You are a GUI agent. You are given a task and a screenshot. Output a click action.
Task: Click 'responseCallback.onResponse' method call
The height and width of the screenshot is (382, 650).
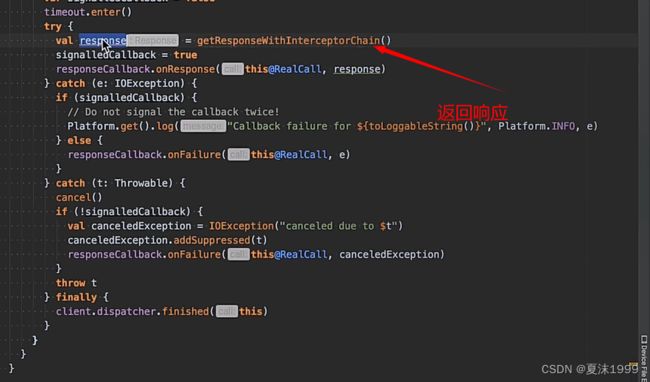135,69
